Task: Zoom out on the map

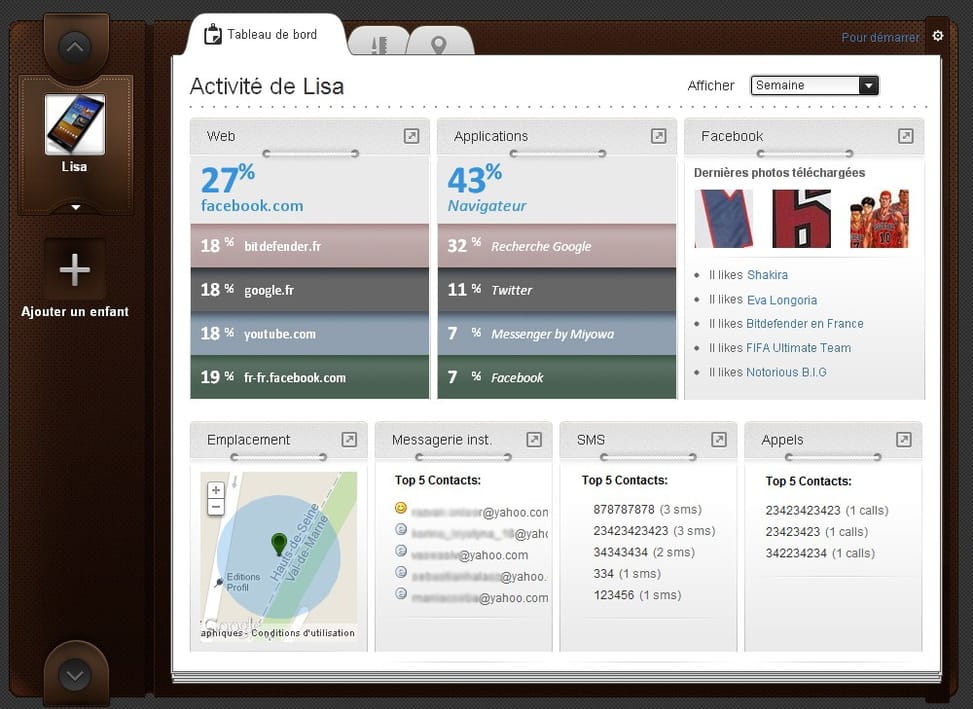Action: coord(215,507)
